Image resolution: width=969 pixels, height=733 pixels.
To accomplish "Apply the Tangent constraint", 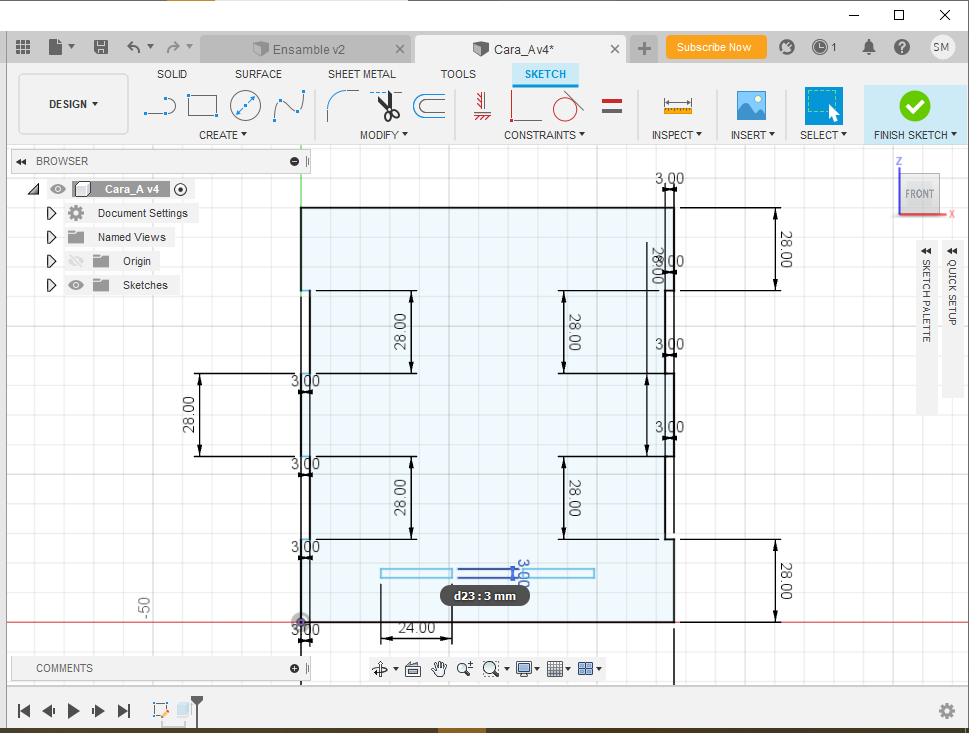I will [x=568, y=105].
